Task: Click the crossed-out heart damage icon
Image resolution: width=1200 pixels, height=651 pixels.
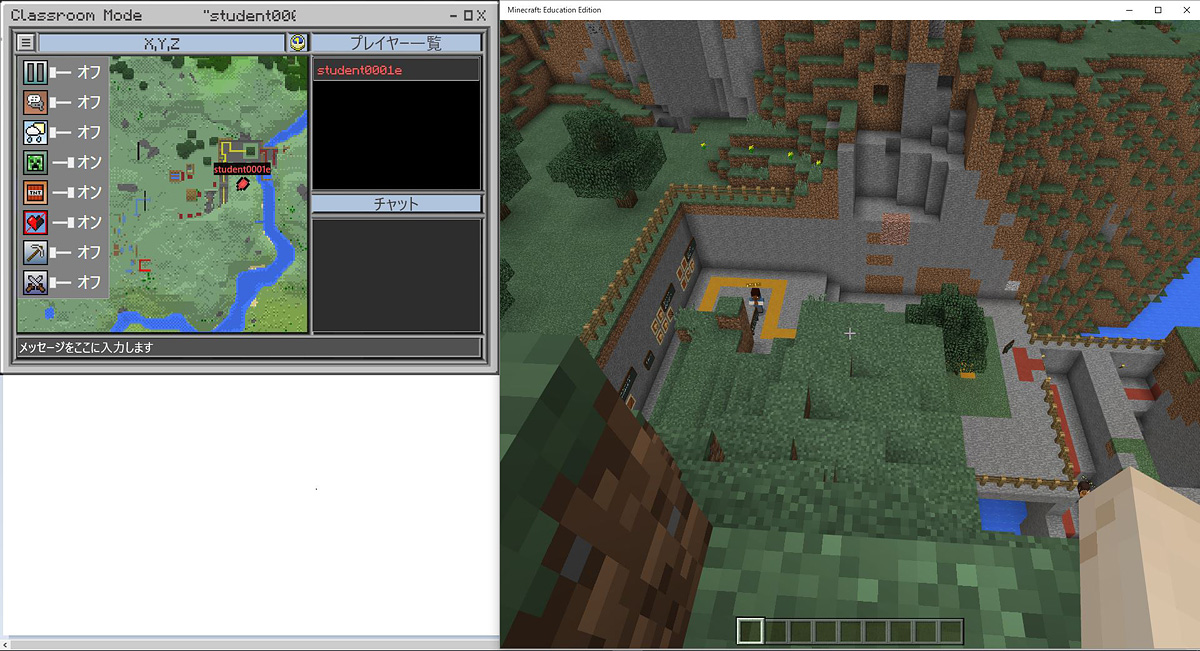Action: tap(33, 222)
